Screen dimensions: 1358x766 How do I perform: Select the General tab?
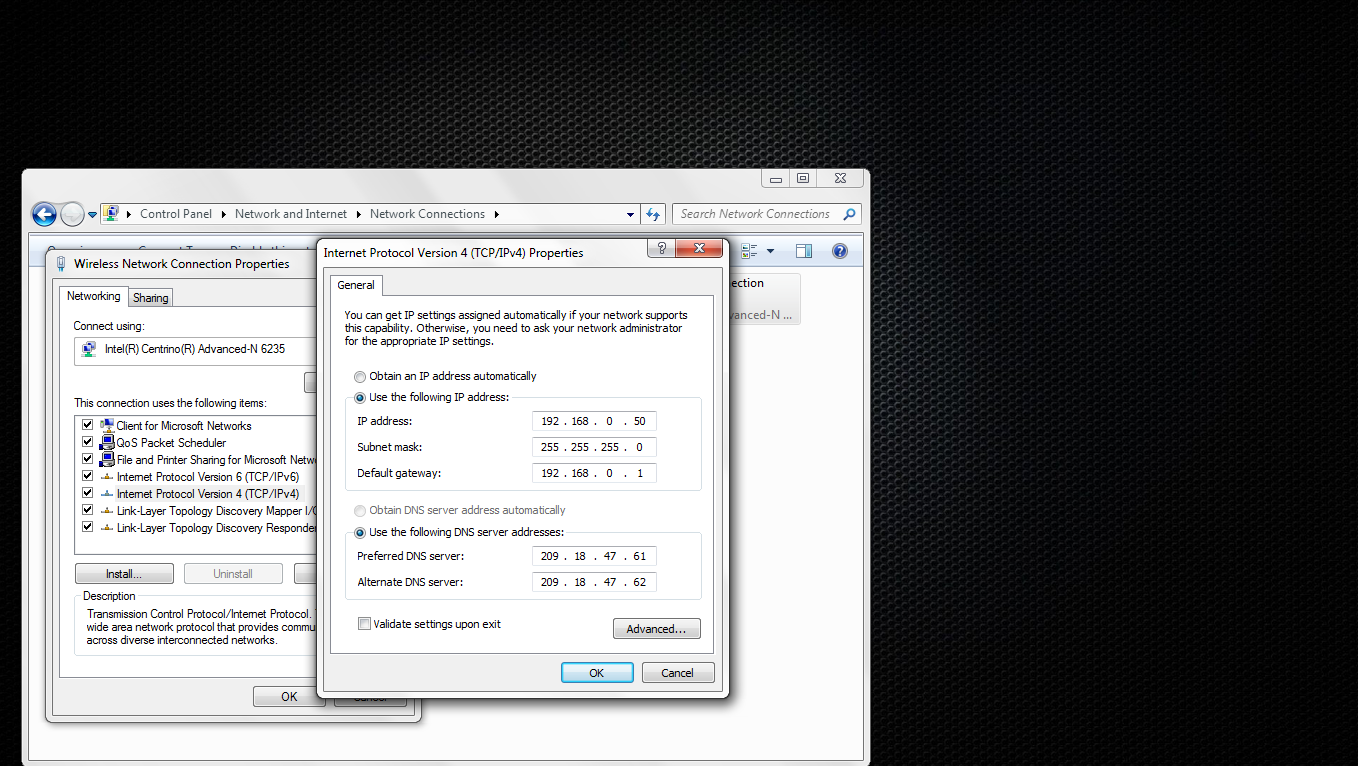[x=356, y=284]
